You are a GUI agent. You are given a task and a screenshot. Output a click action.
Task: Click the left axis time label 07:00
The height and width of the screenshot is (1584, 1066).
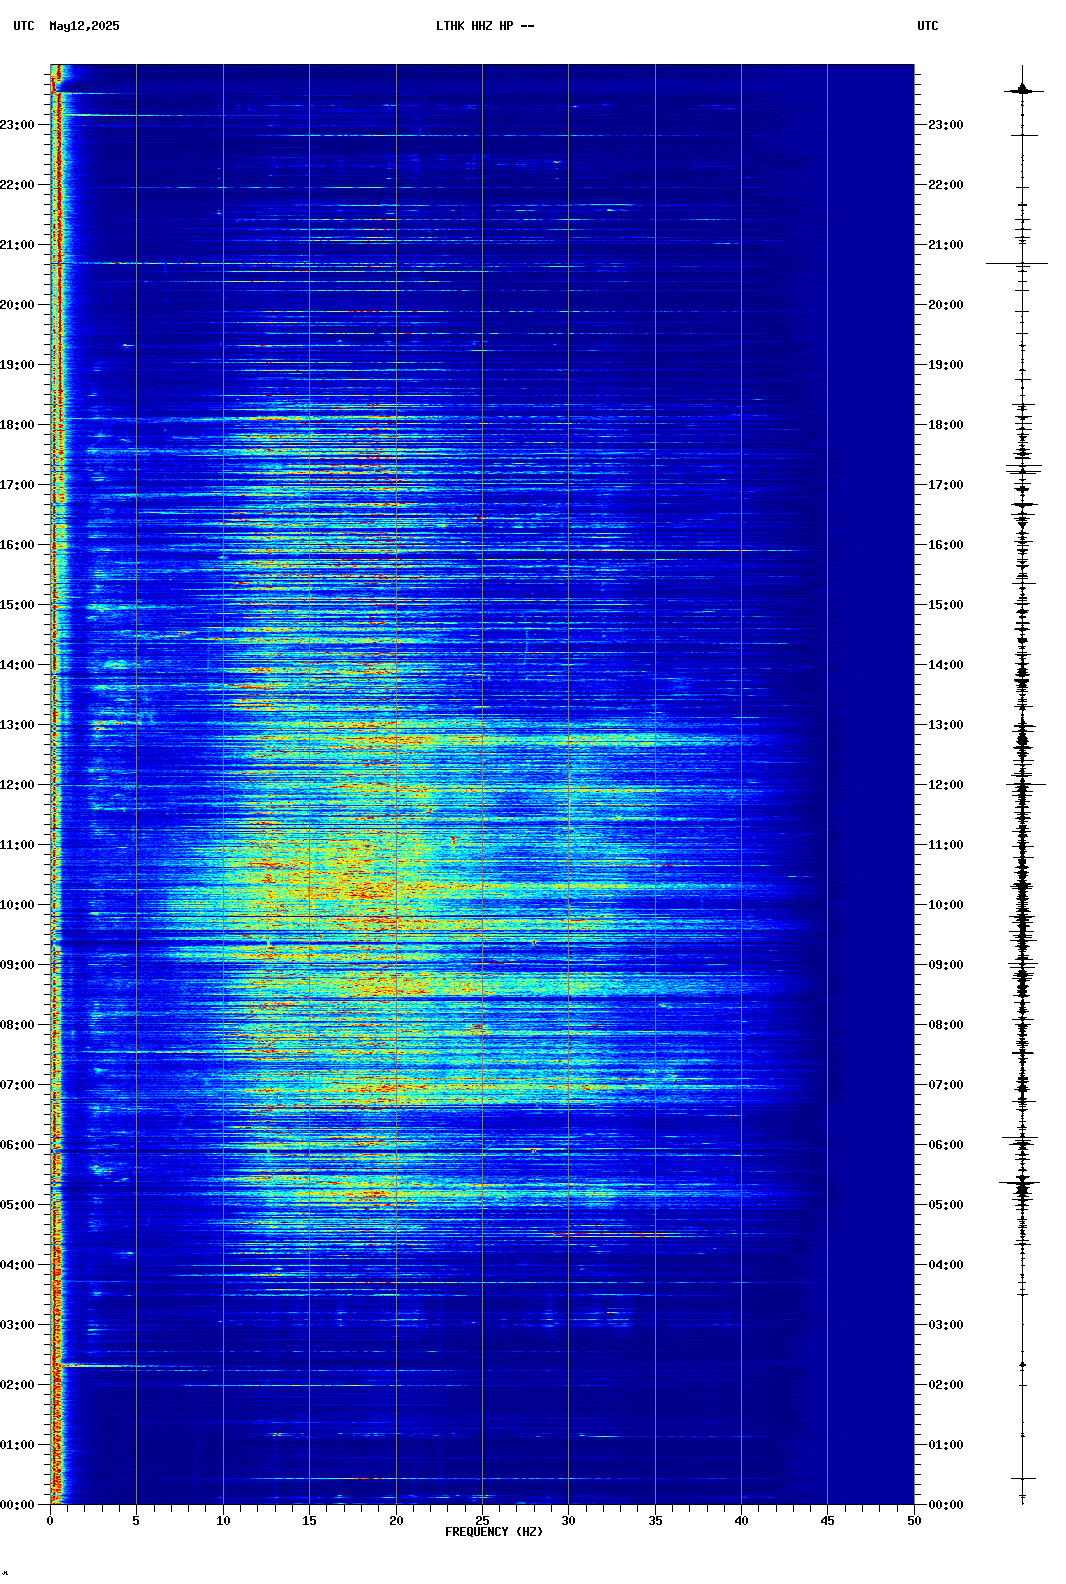(x=17, y=1085)
